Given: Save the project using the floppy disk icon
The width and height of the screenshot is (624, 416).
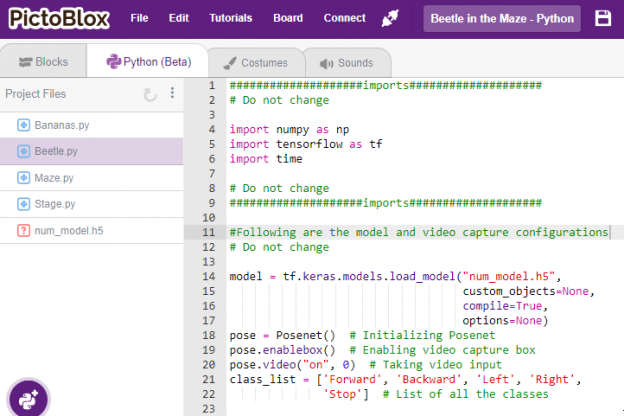Looking at the screenshot, I should click(x=603, y=18).
